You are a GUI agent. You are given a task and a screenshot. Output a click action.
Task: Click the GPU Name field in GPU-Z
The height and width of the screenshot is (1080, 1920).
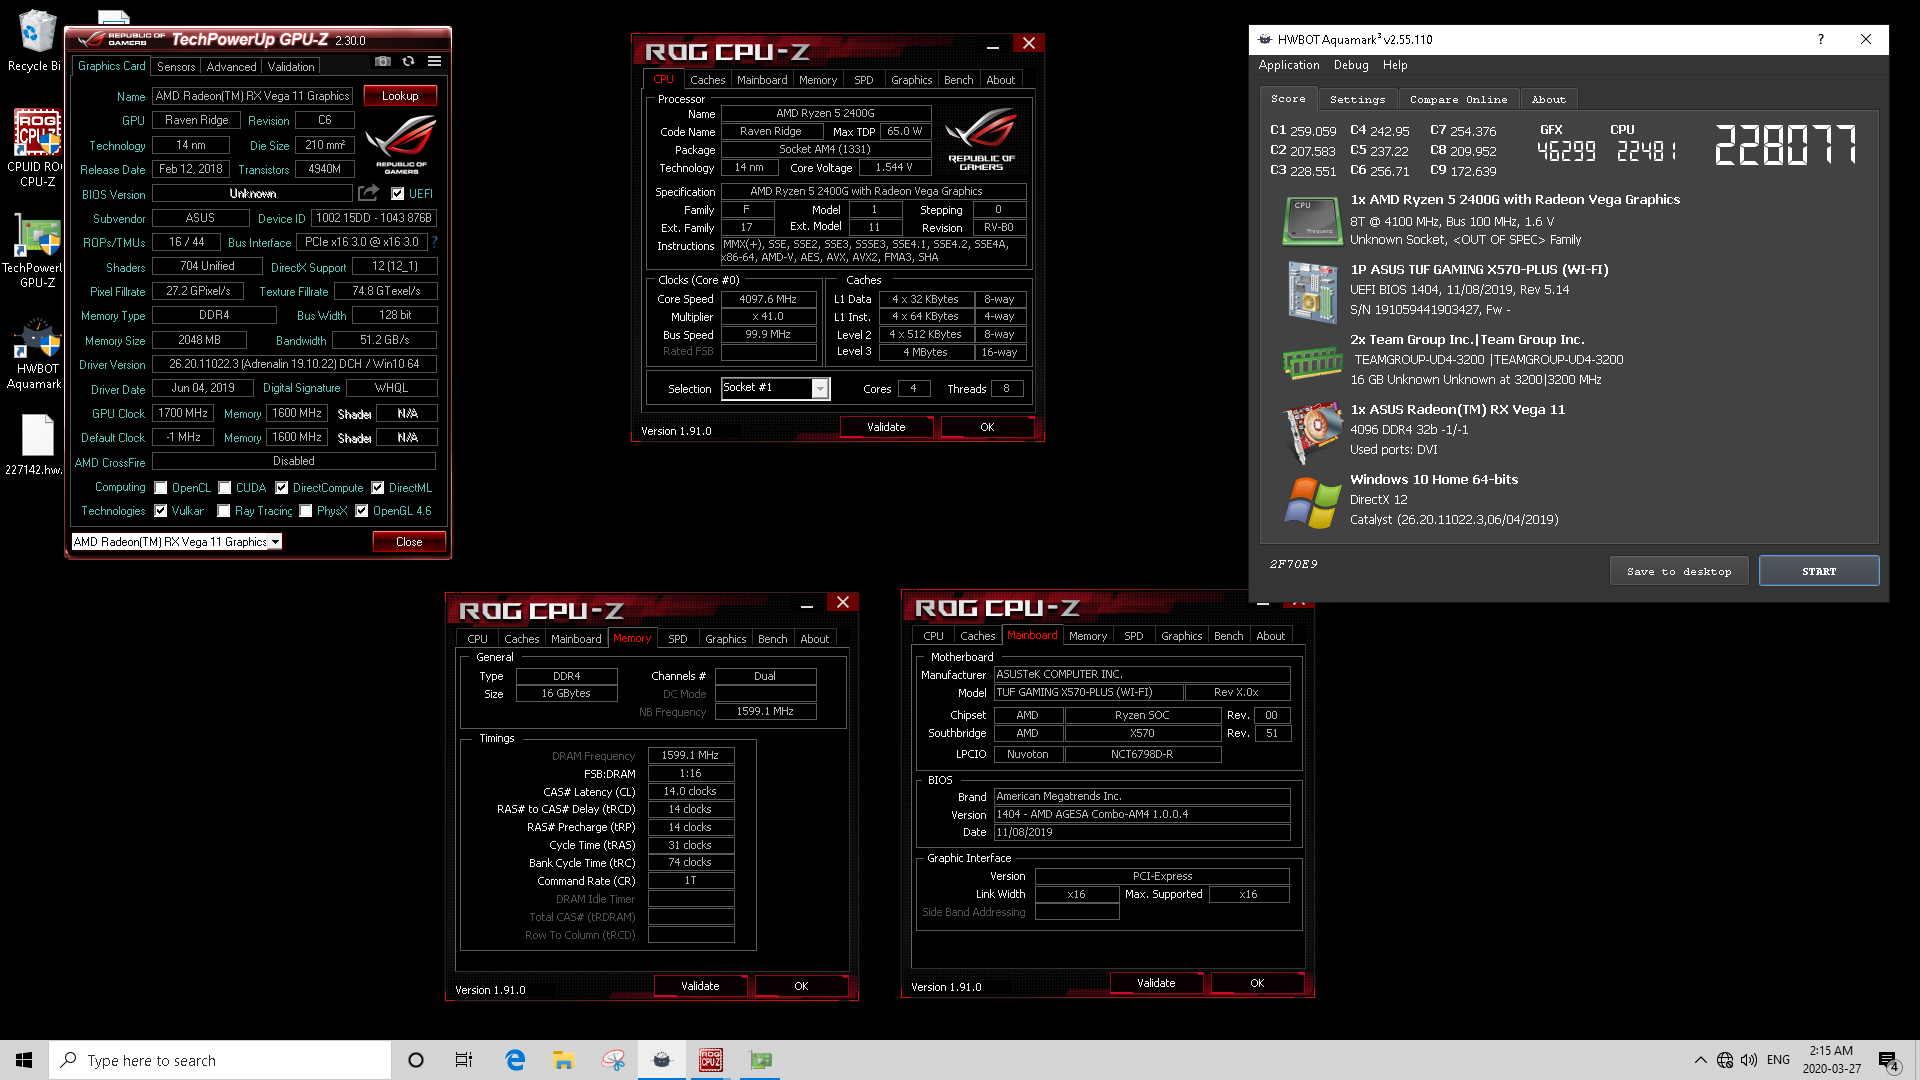(x=252, y=96)
